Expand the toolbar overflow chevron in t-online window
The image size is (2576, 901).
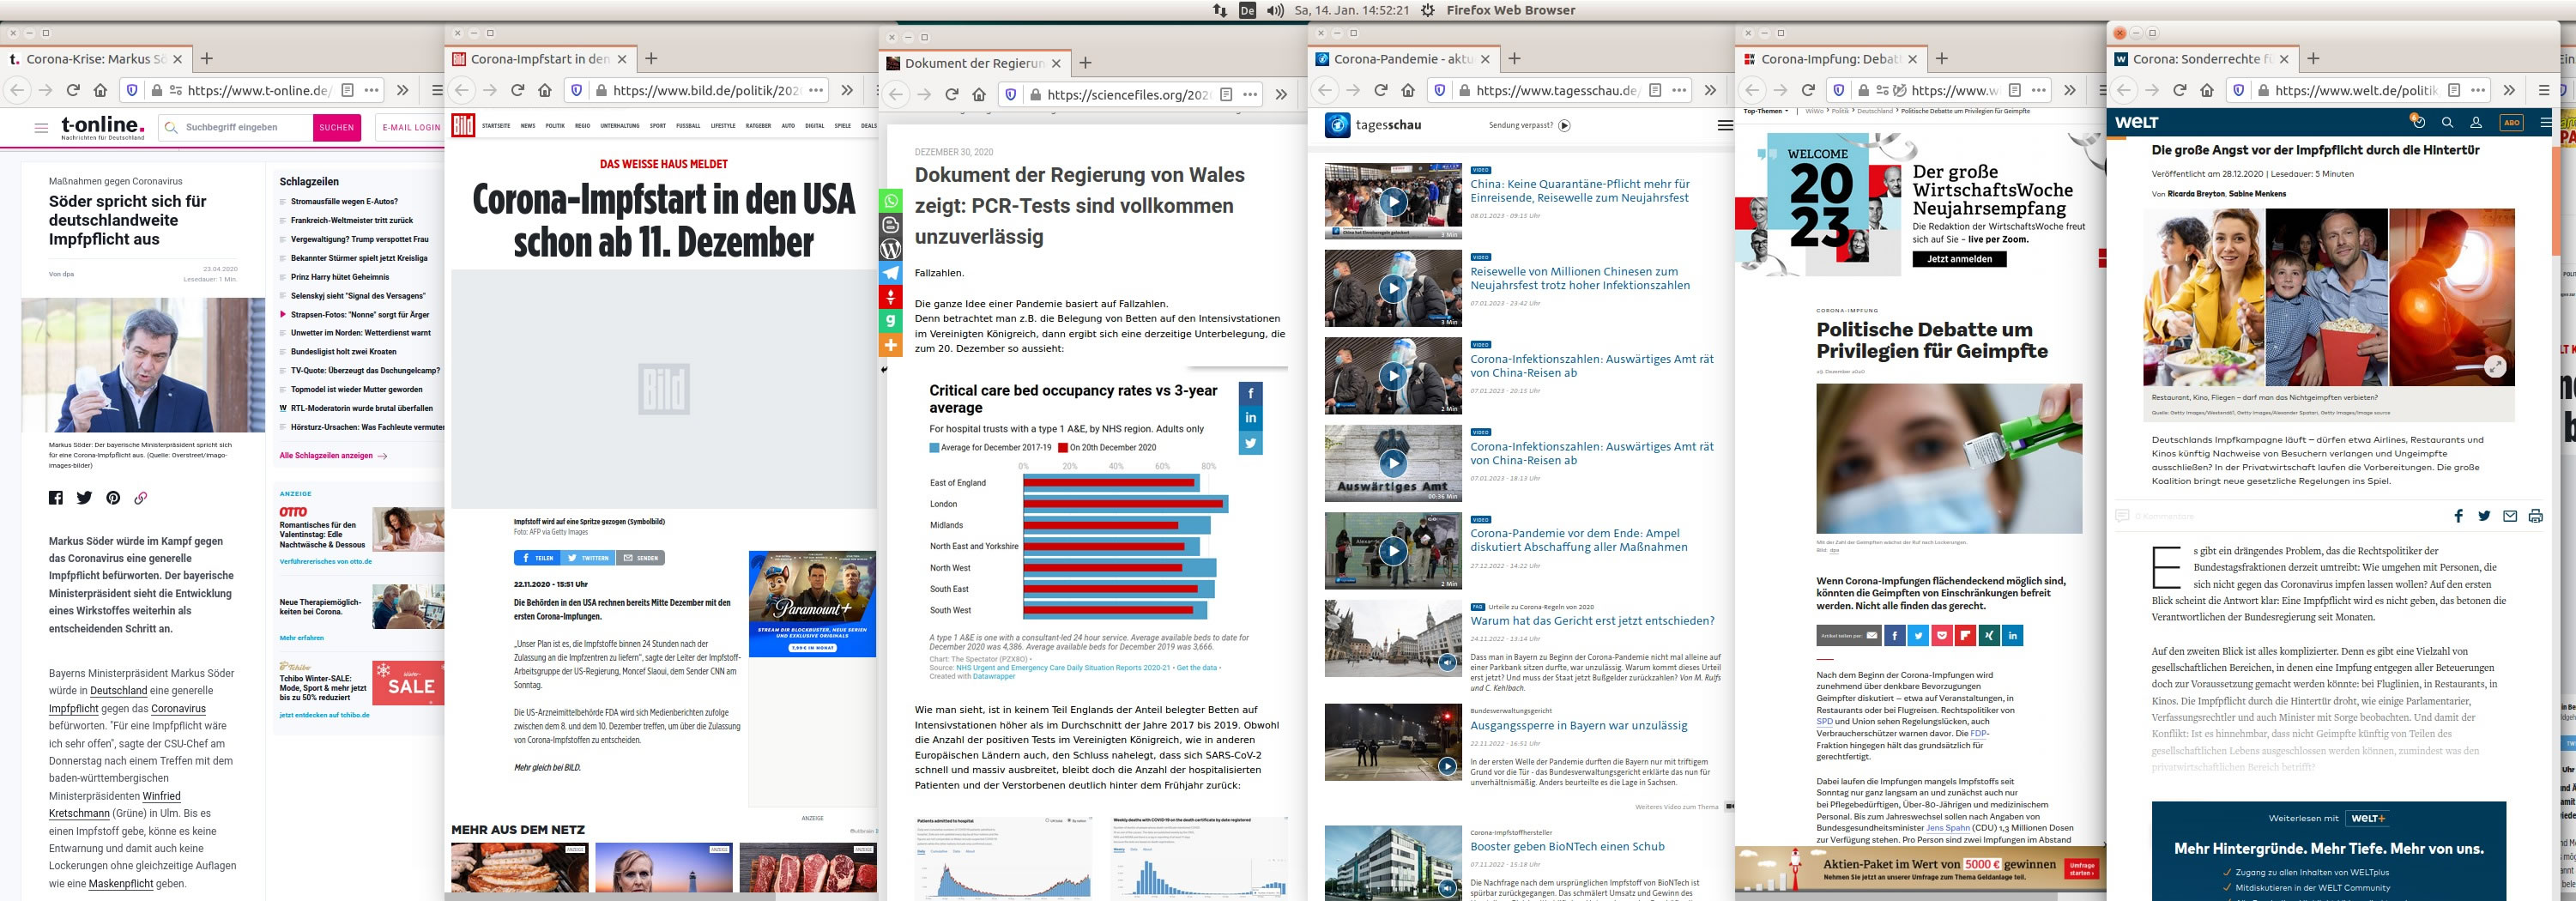pyautogui.click(x=402, y=90)
